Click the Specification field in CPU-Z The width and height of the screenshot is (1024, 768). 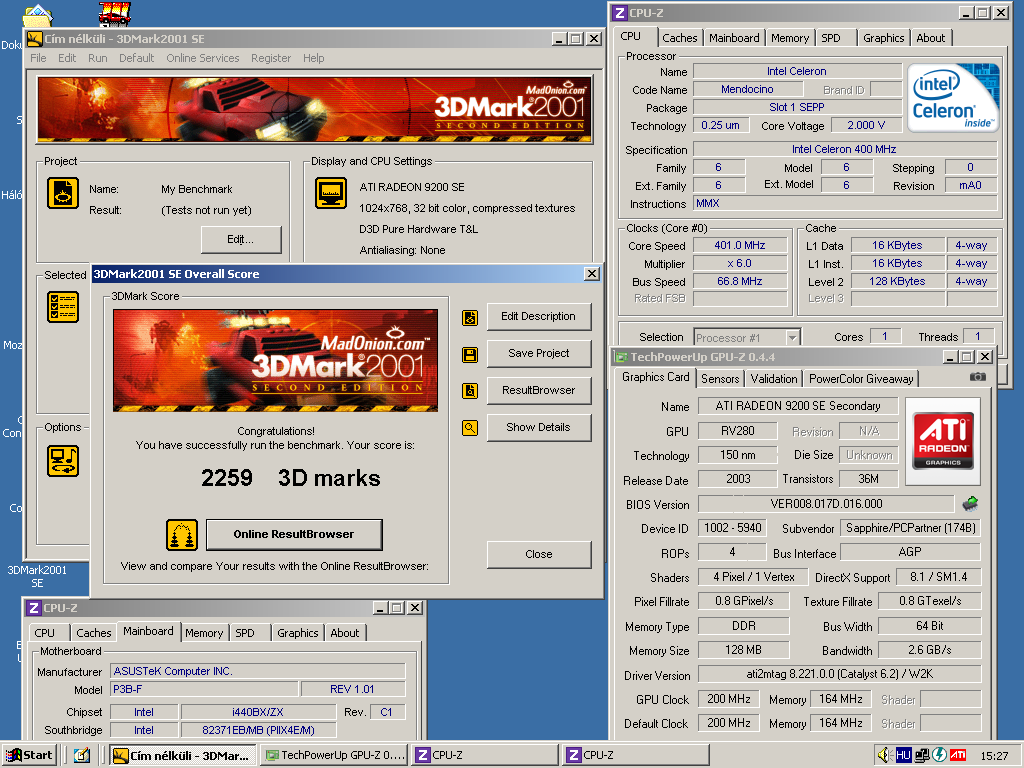(844, 150)
